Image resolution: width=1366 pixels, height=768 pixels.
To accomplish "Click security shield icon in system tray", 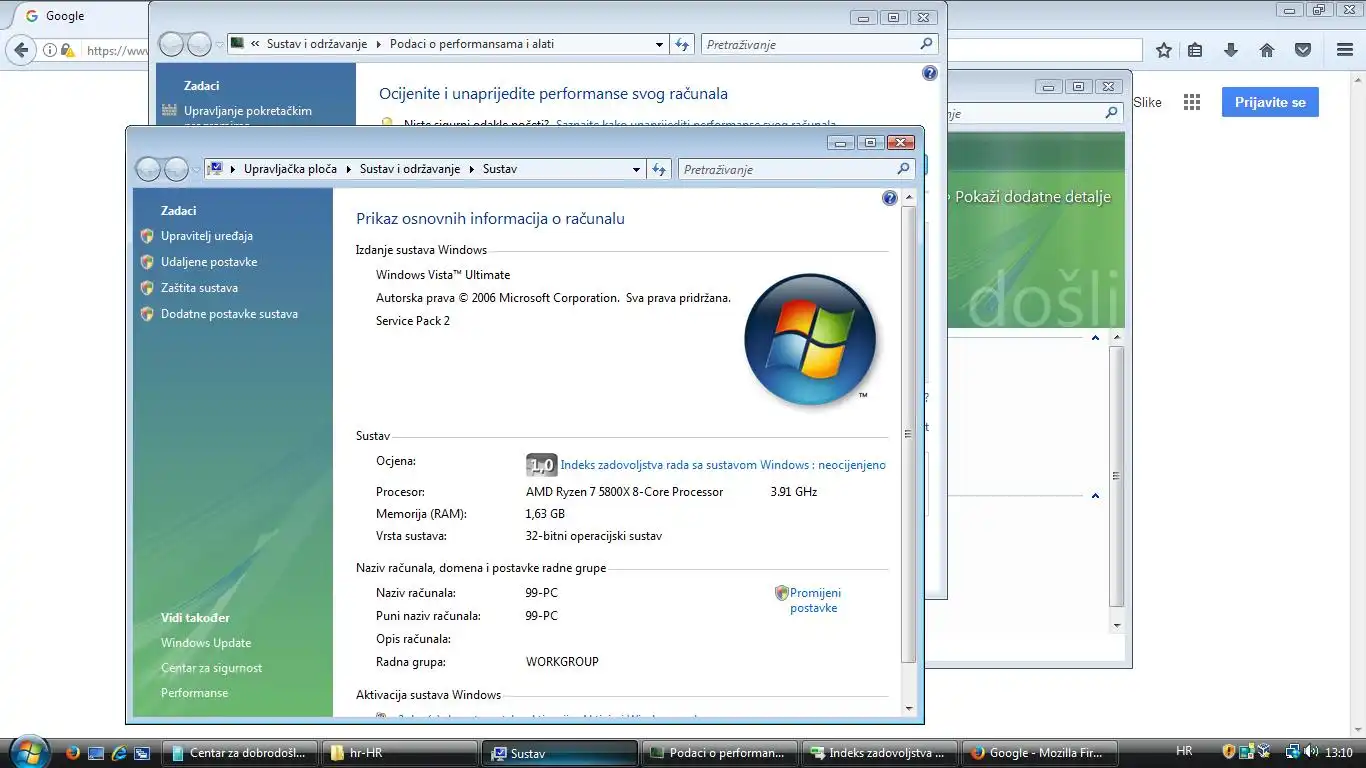I will tap(1230, 752).
